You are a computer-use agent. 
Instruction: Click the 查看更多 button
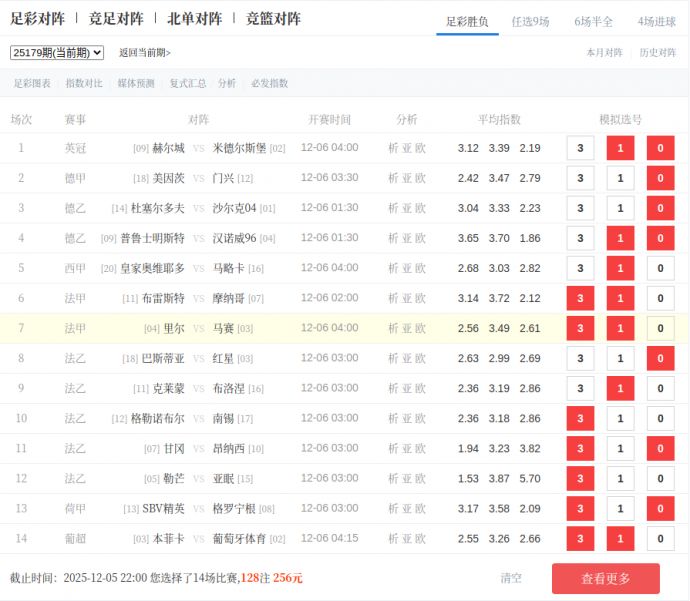tap(605, 578)
